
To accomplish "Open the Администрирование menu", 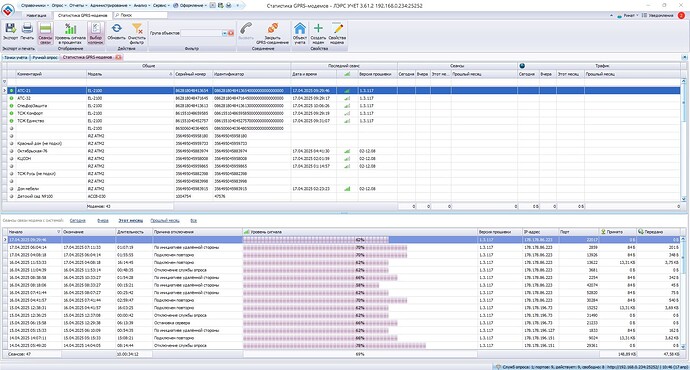I will tap(110, 6).
